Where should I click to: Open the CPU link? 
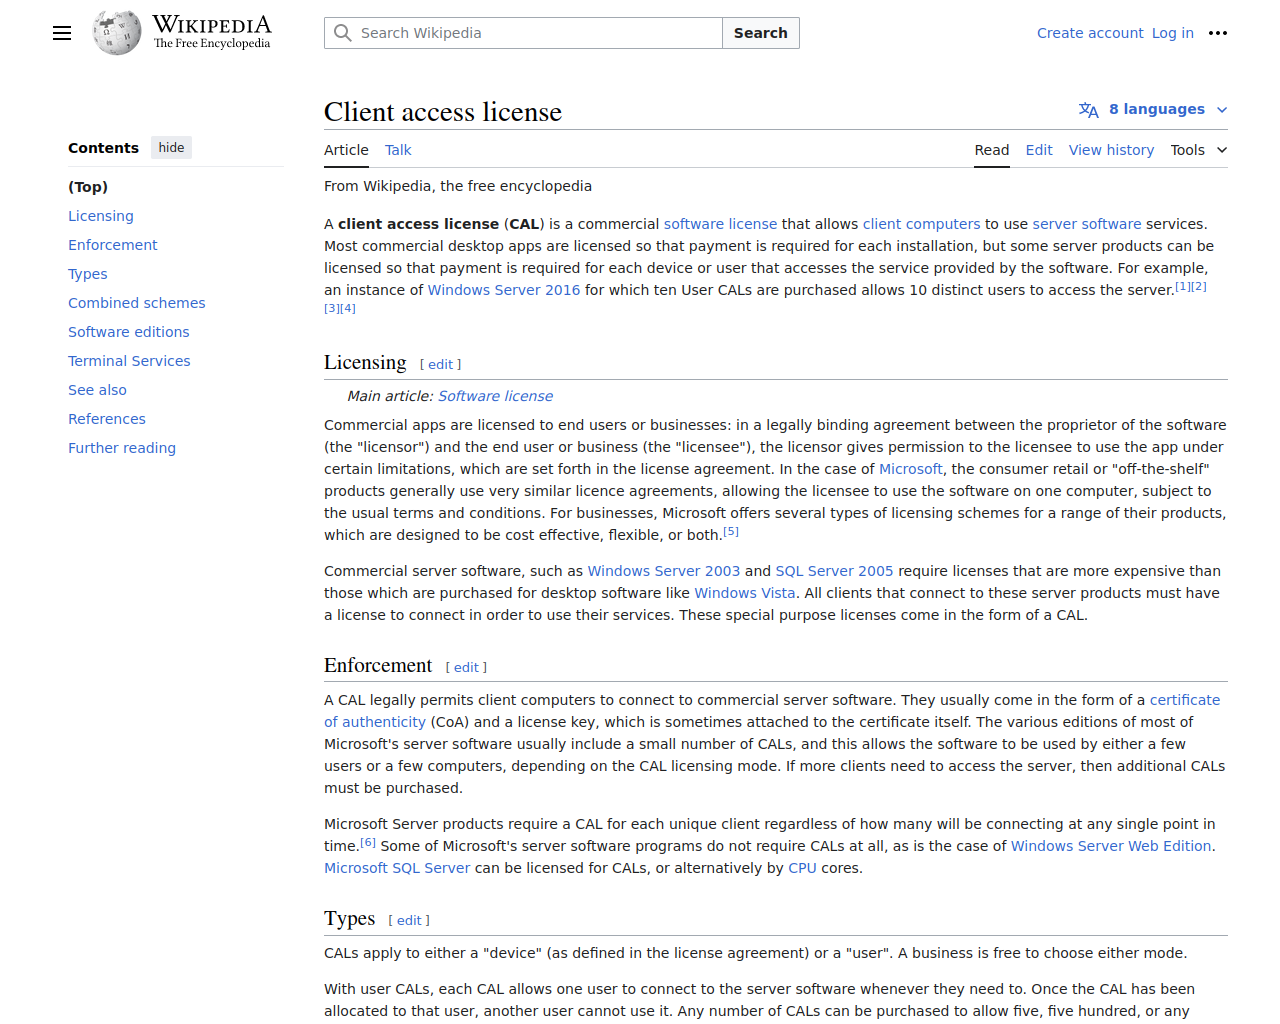pyautogui.click(x=802, y=868)
